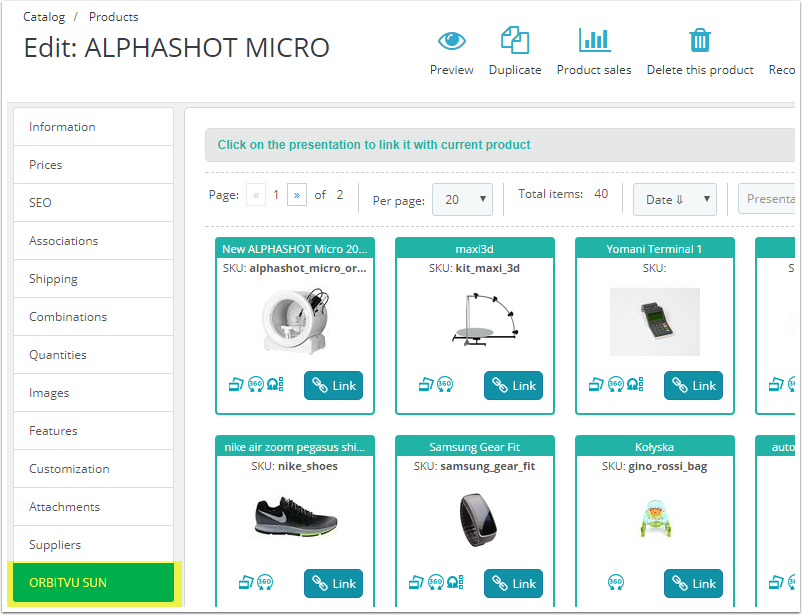Viewport: 802px width, 615px height.
Task: Click tour icon on Yomani Terminal 1 card
Action: [635, 384]
